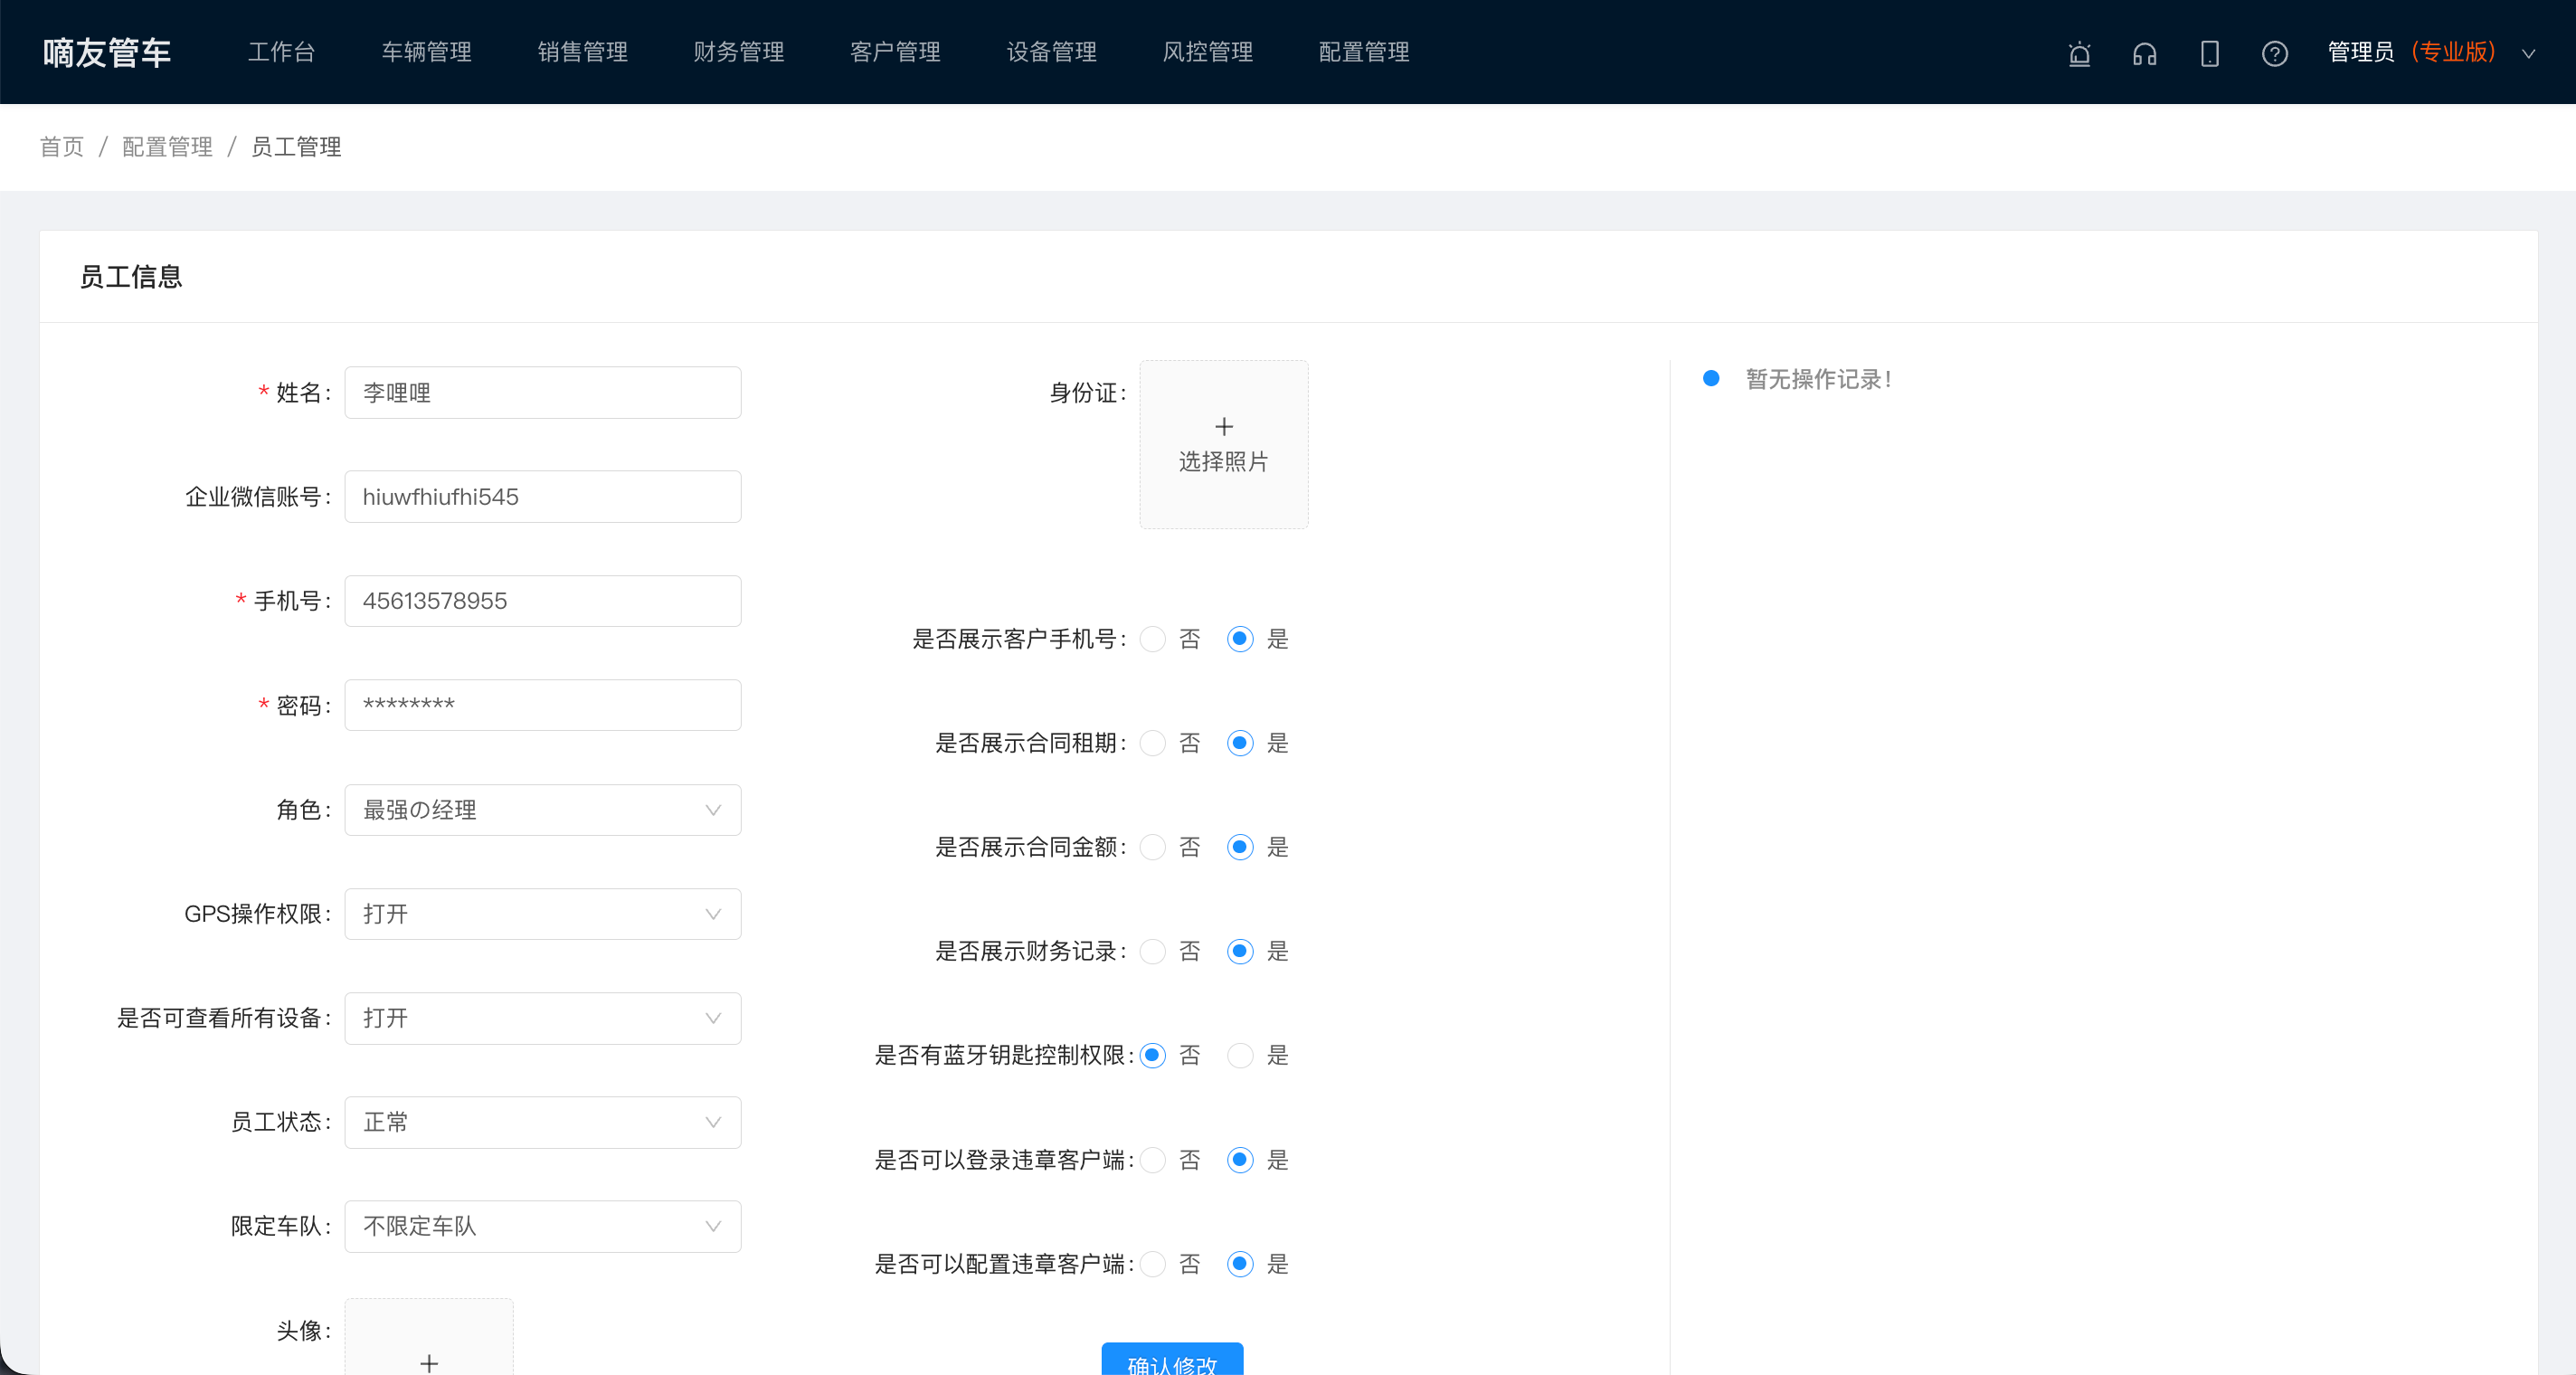Screen dimensions: 2576x1375
Task: Open the 财务管理 menu
Action: click(738, 52)
